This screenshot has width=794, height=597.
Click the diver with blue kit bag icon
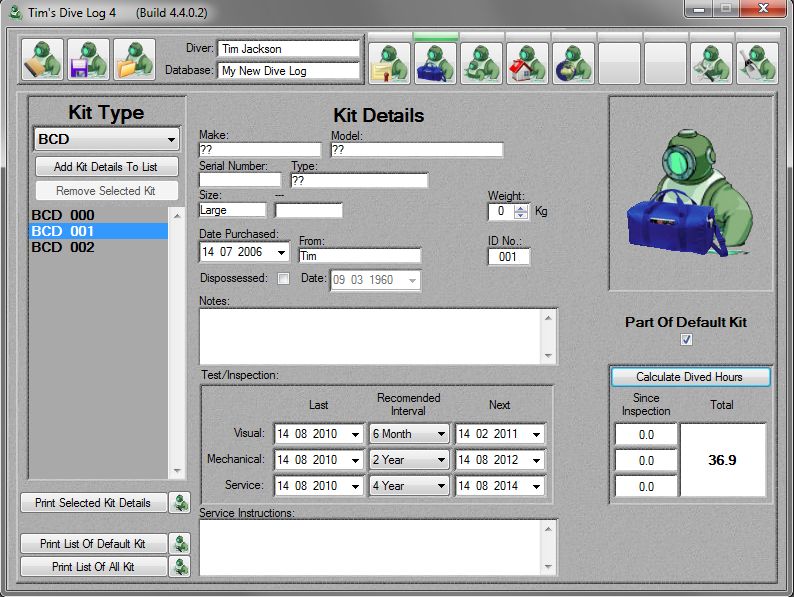(x=435, y=63)
